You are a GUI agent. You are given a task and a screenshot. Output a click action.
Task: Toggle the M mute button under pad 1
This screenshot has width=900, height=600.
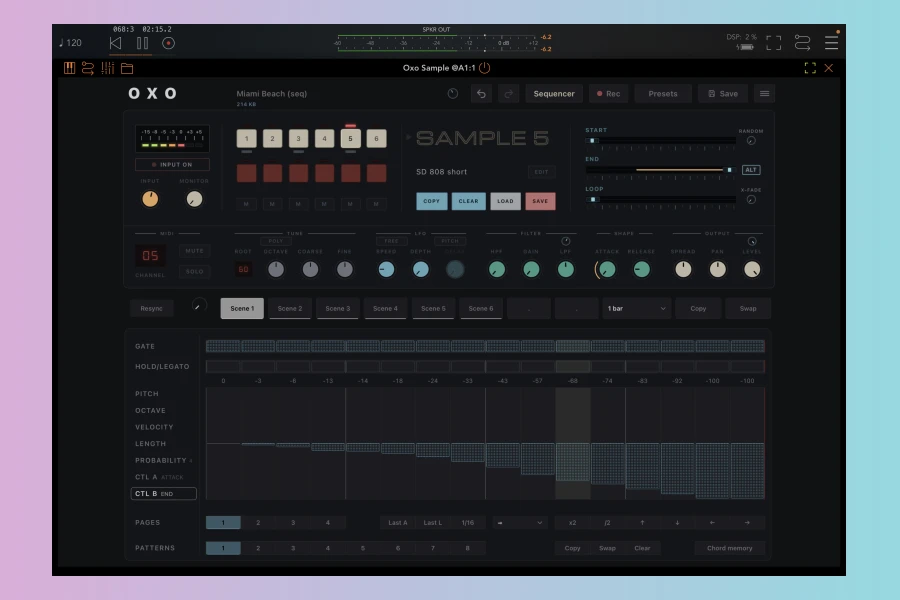246,204
